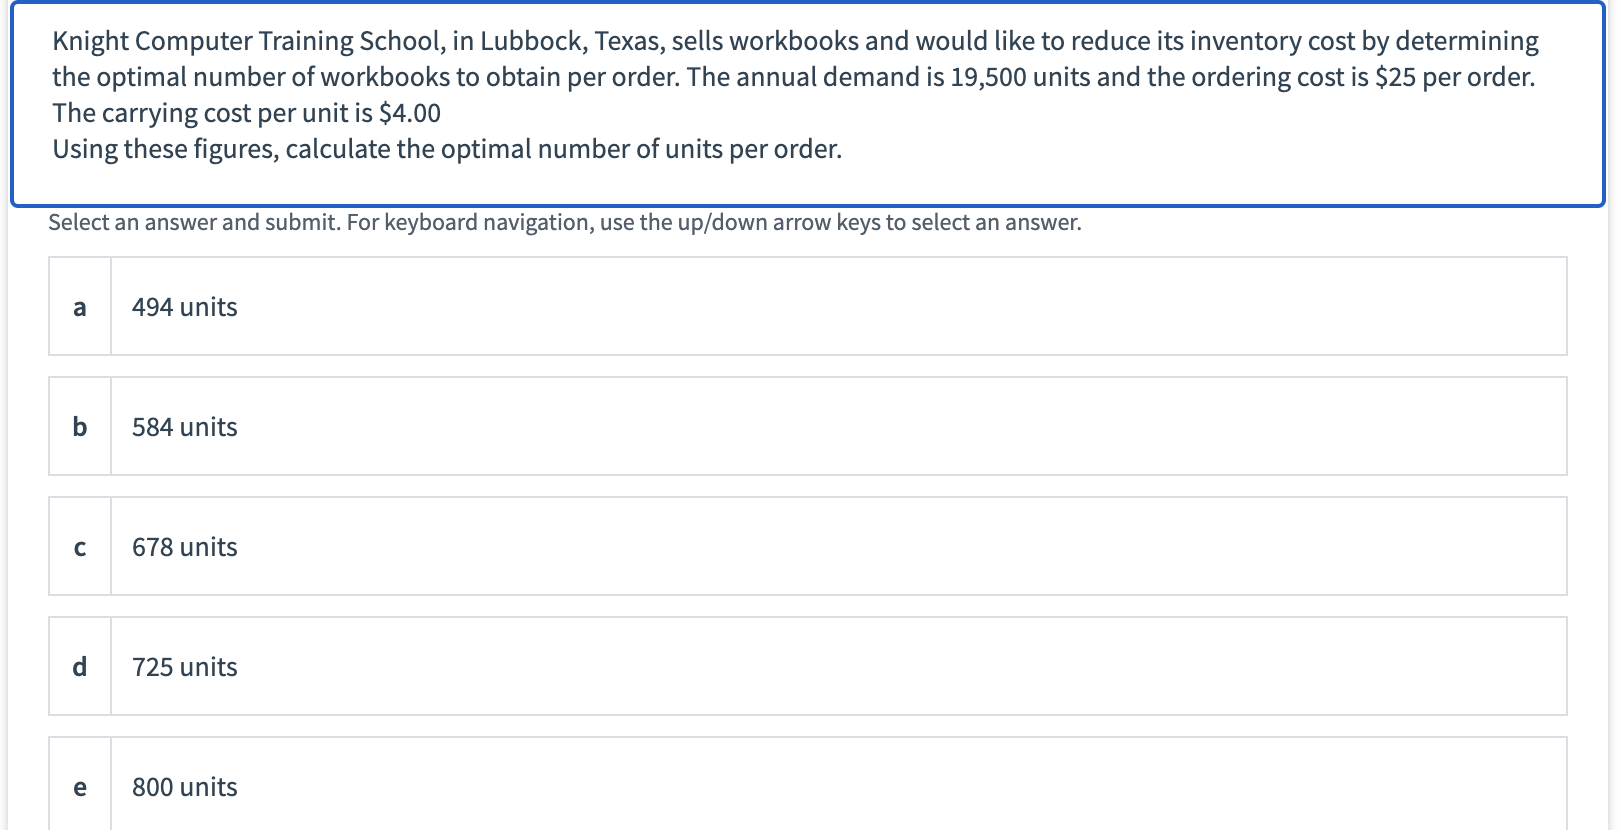The width and height of the screenshot is (1620, 830).
Task: Choose the '494 units' answer text
Action: [185, 307]
